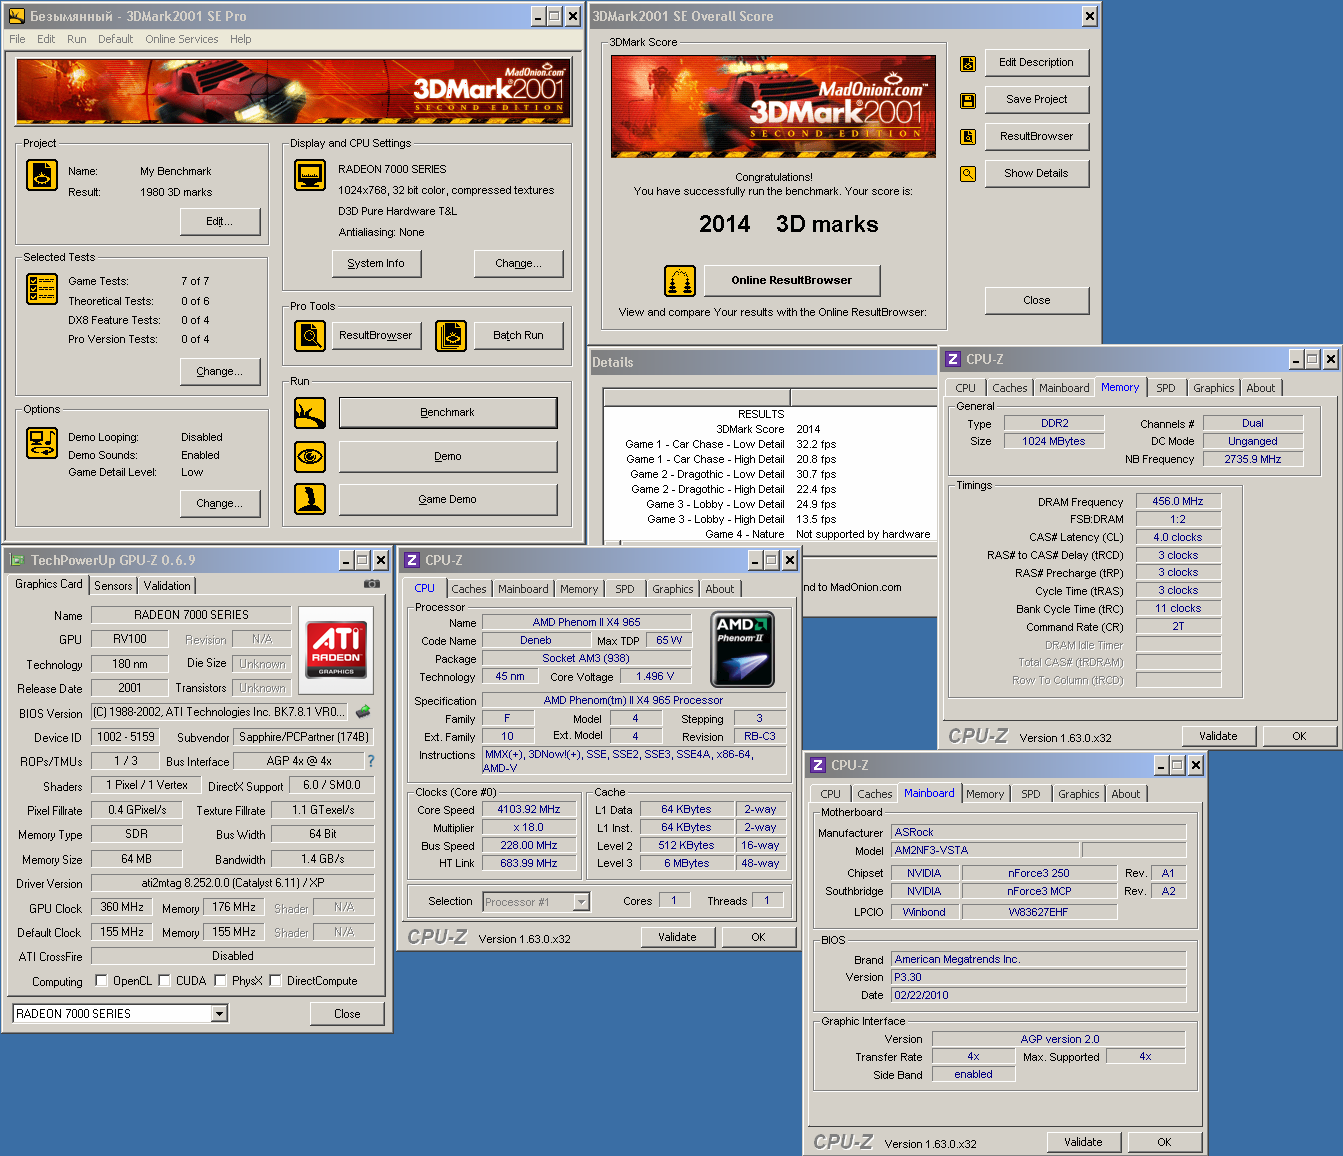Click the Edit Description icon in score window
This screenshot has width=1343, height=1156.
(x=968, y=63)
